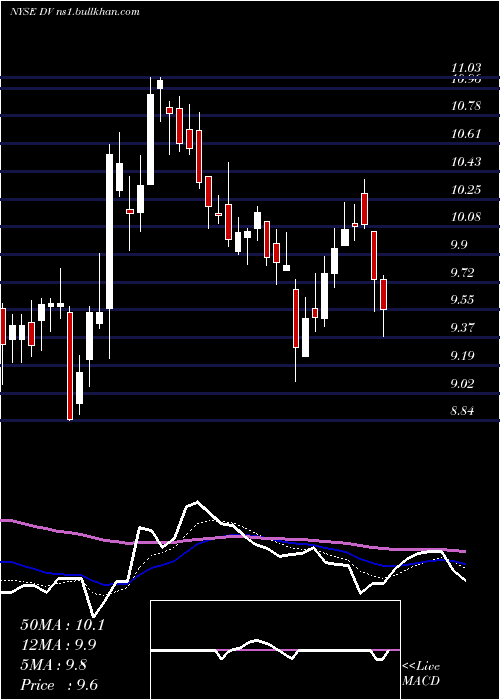Select the 10.43 price axis label
Screen dimensions: 500x700
tap(466, 162)
